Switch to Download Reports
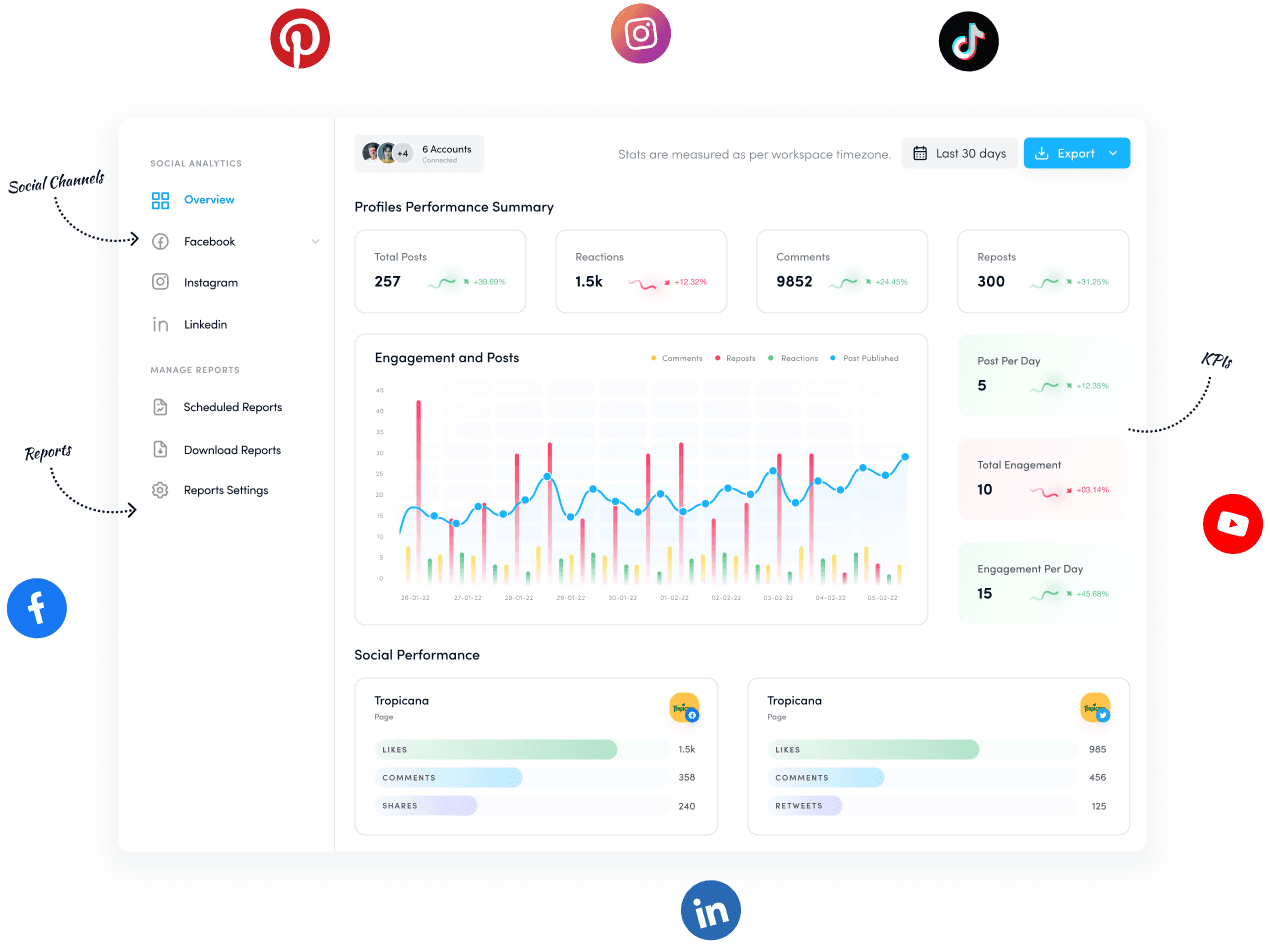 click(231, 449)
